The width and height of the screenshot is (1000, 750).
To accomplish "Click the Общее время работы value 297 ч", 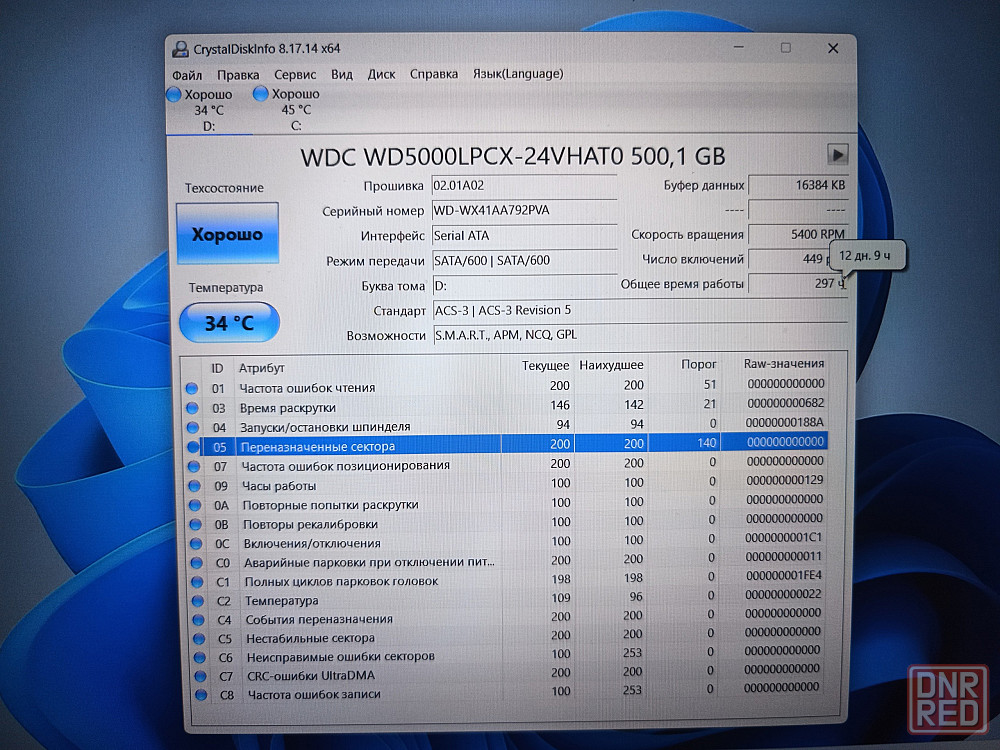I will (798, 283).
